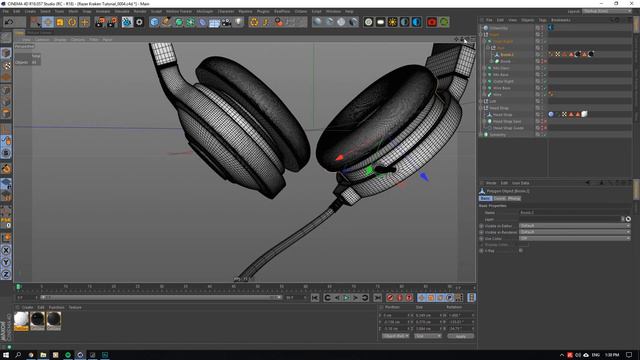
Task: Click the Name input field in Basic Properties
Action: click(x=570, y=213)
